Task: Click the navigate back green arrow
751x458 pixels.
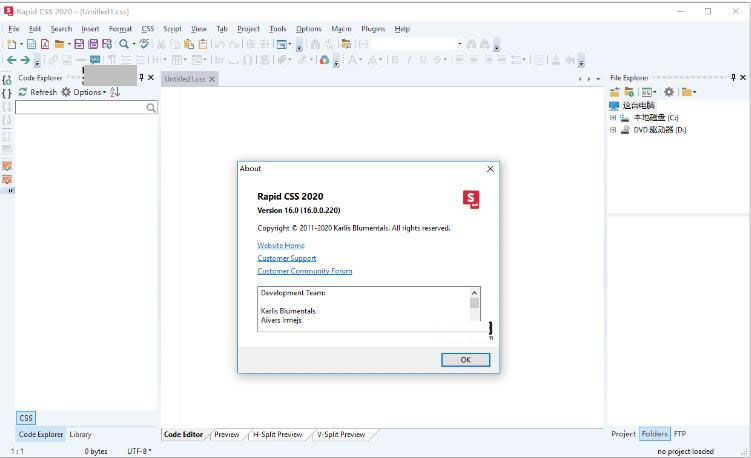Action: pos(11,60)
